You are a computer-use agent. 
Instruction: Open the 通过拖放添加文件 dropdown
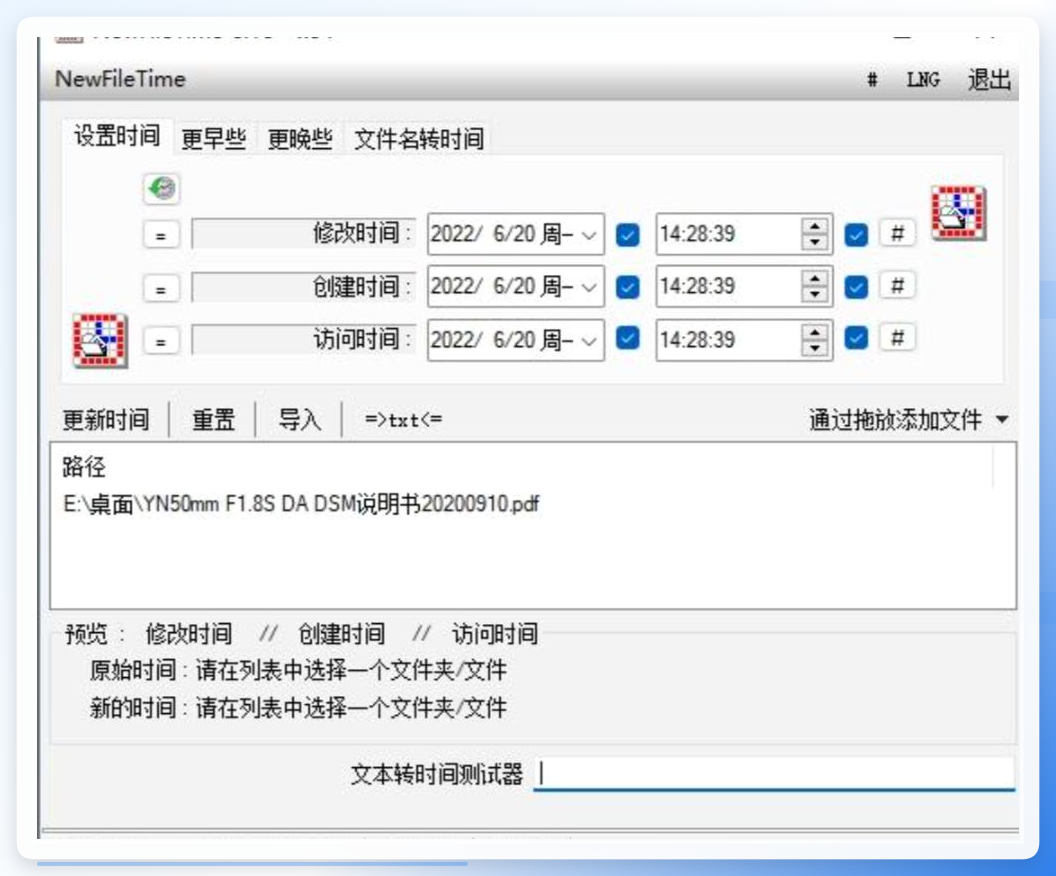(909, 420)
